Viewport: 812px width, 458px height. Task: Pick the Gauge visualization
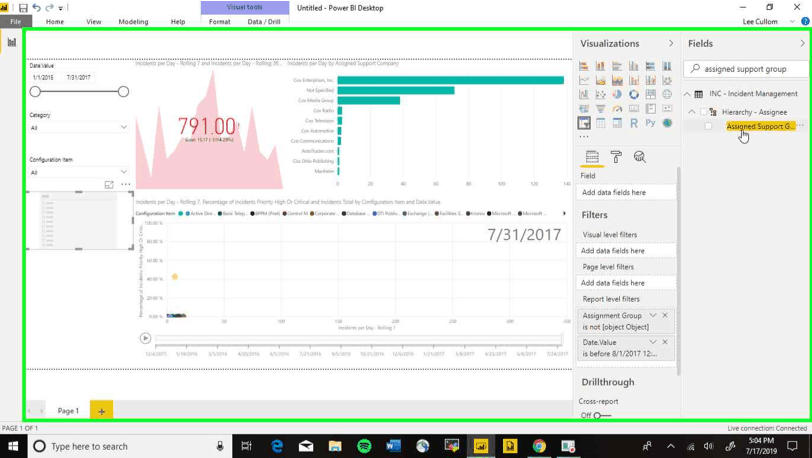(617, 109)
